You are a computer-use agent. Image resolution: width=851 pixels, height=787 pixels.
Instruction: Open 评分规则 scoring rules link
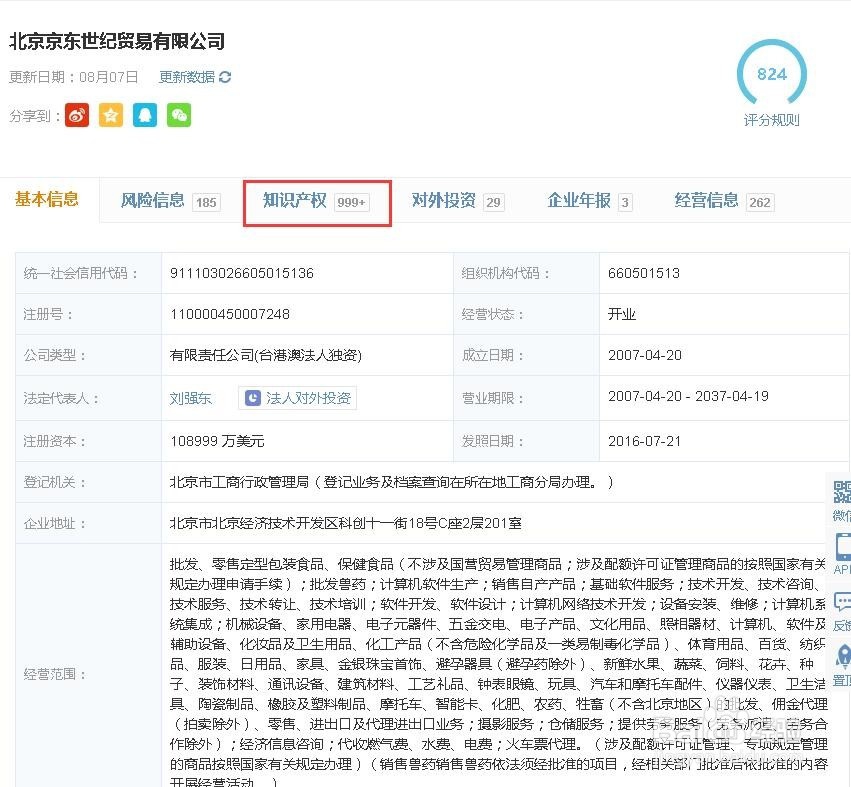click(771, 120)
